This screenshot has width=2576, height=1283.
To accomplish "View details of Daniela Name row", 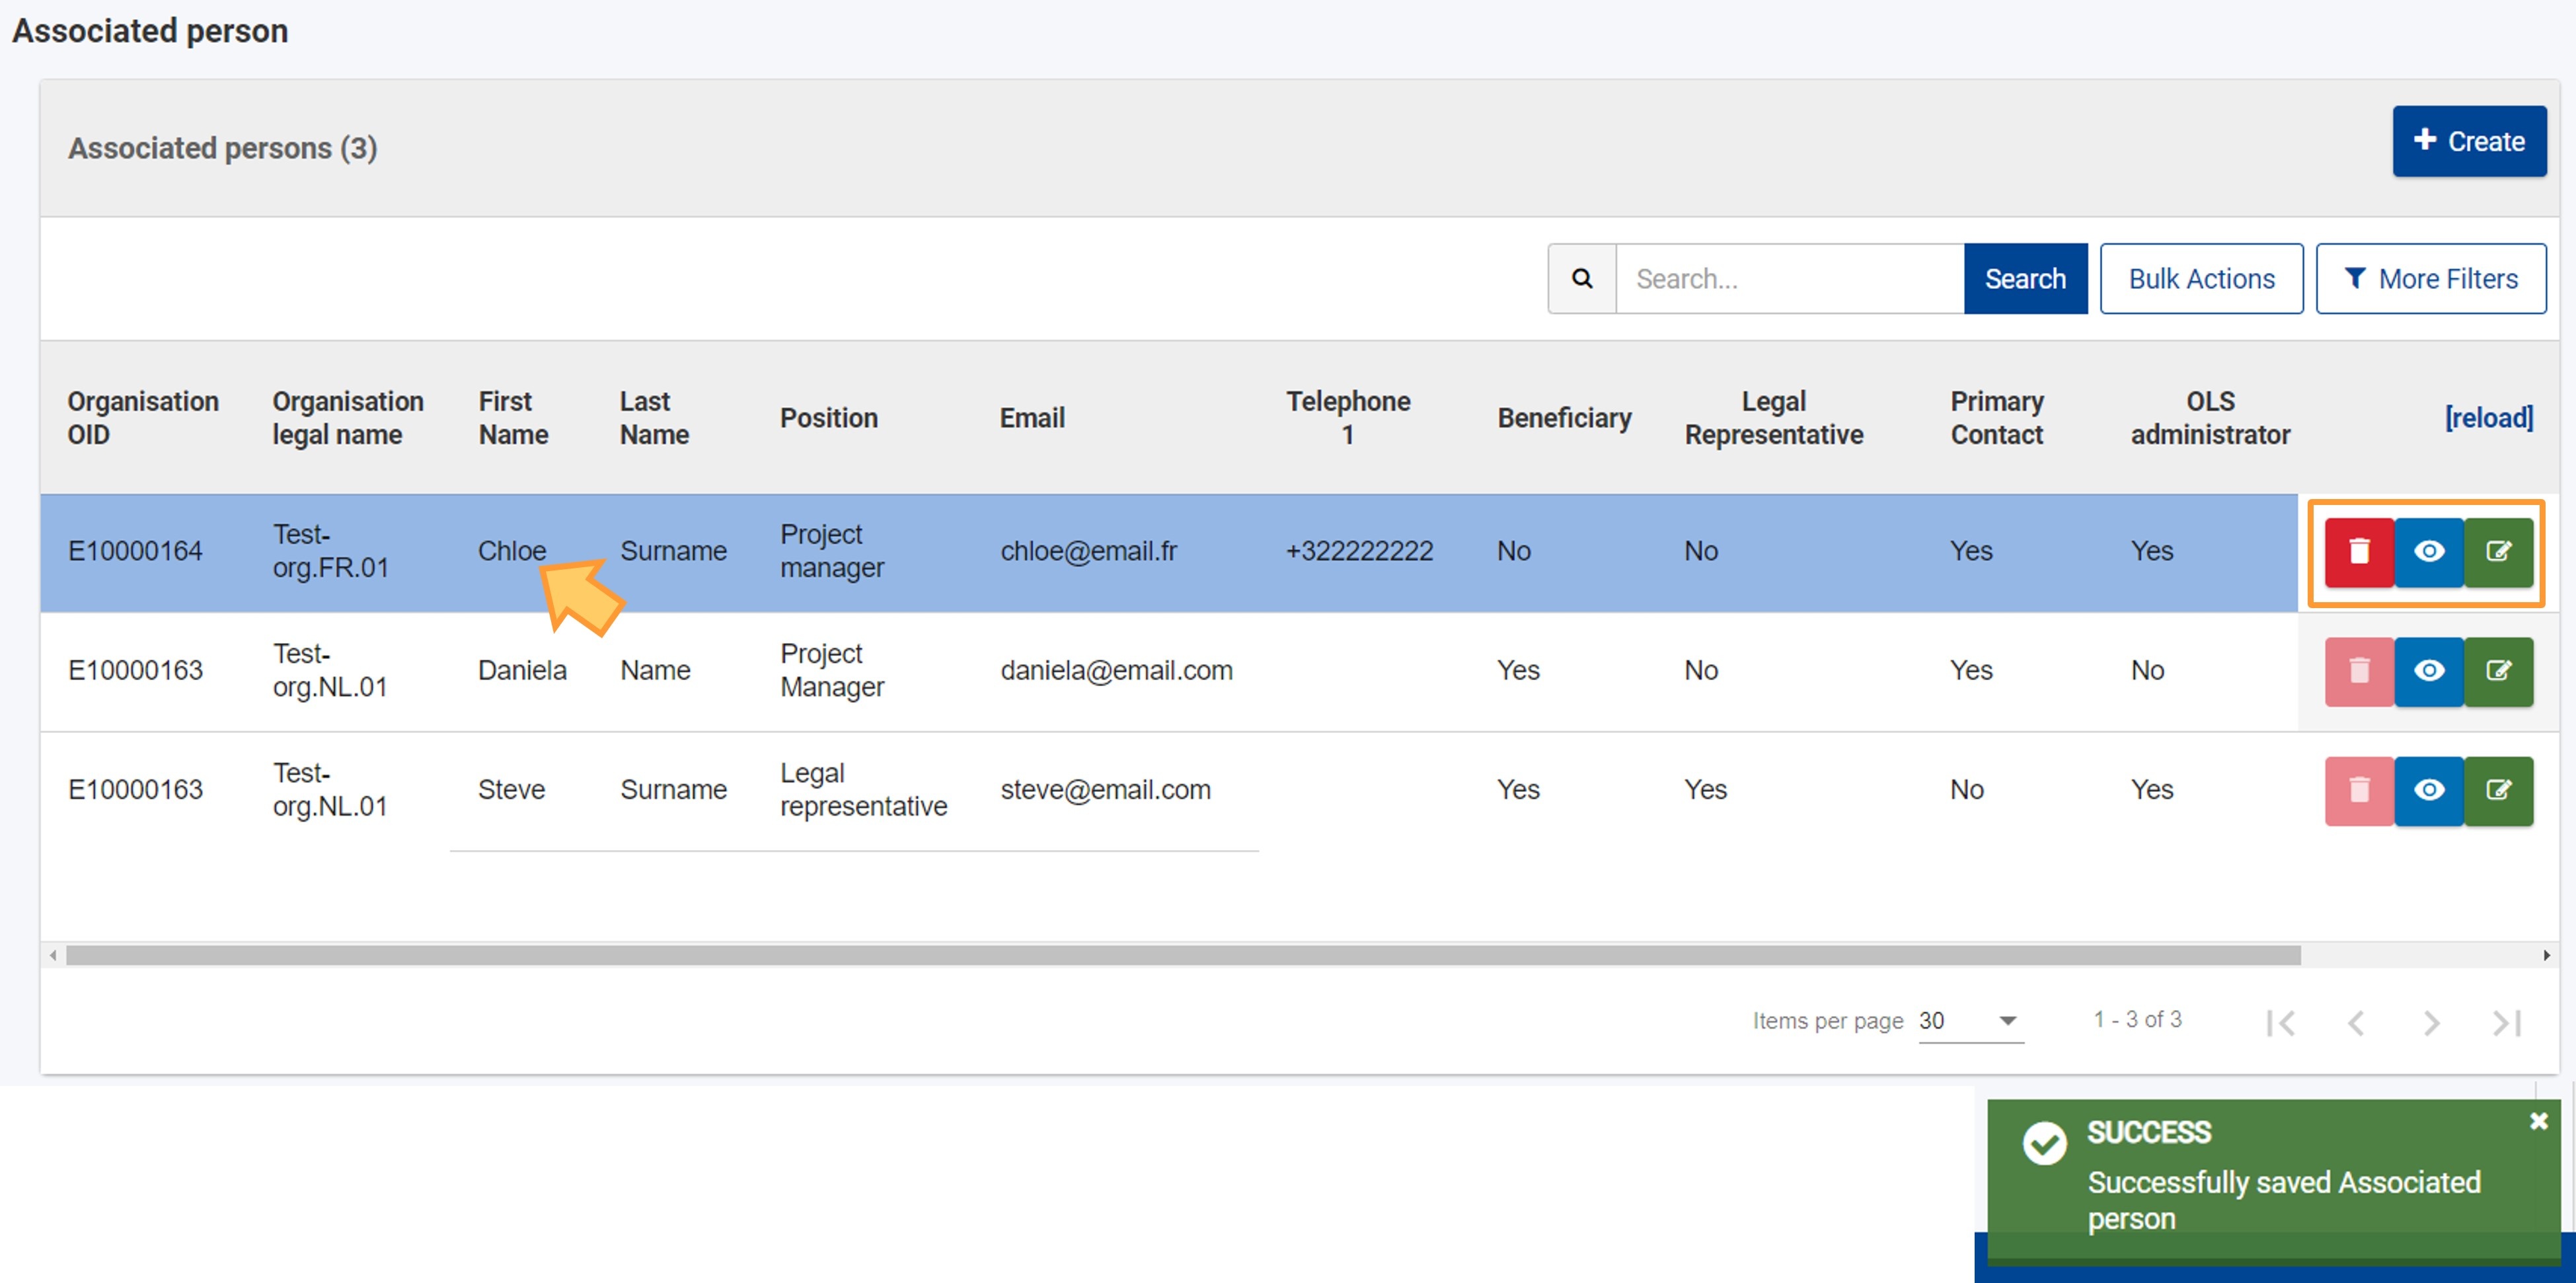I will [x=2429, y=671].
